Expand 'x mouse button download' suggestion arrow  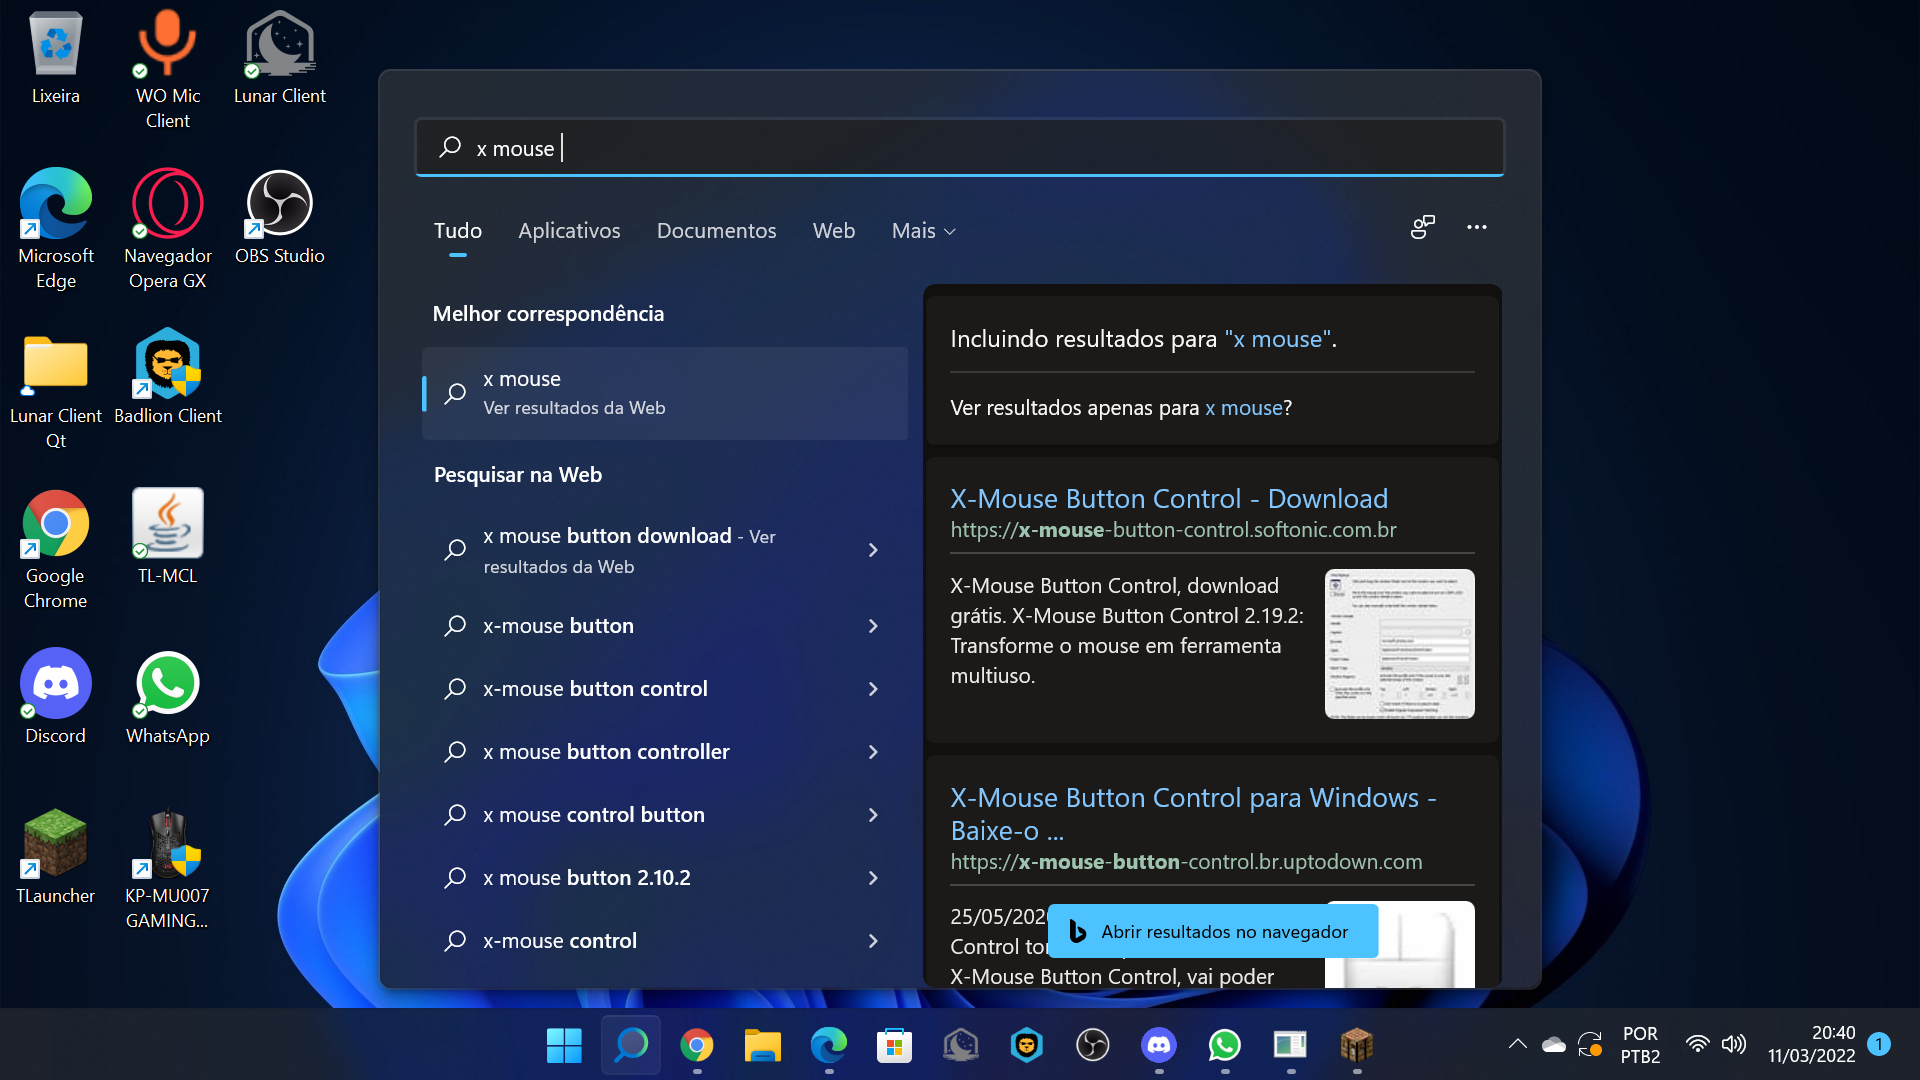[873, 550]
